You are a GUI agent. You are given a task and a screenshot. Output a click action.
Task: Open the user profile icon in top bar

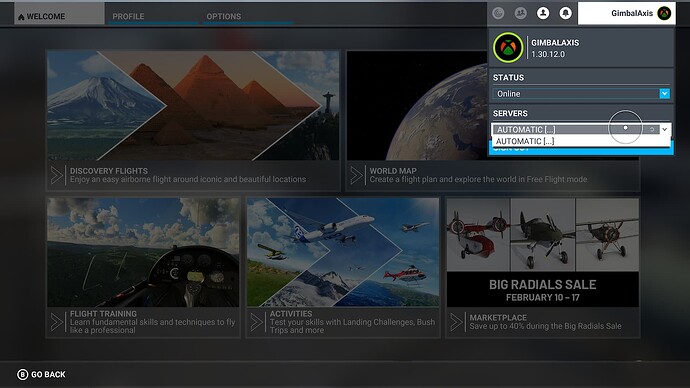tap(543, 13)
